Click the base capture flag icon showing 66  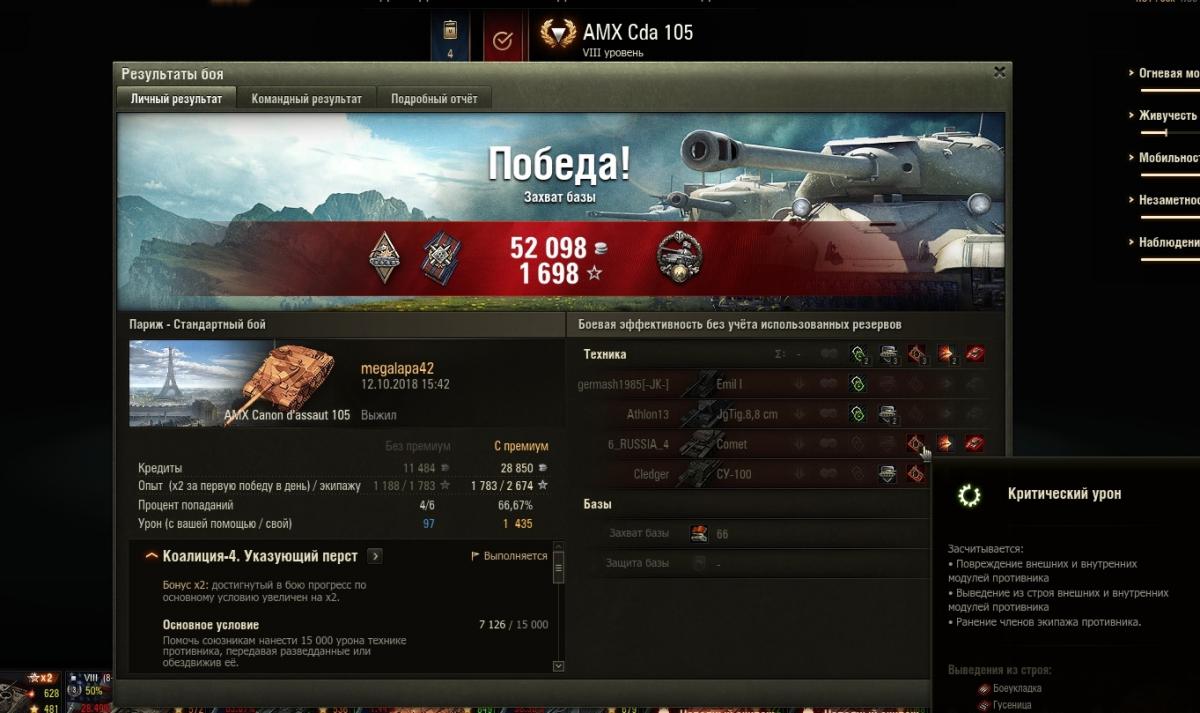pyautogui.click(x=699, y=534)
